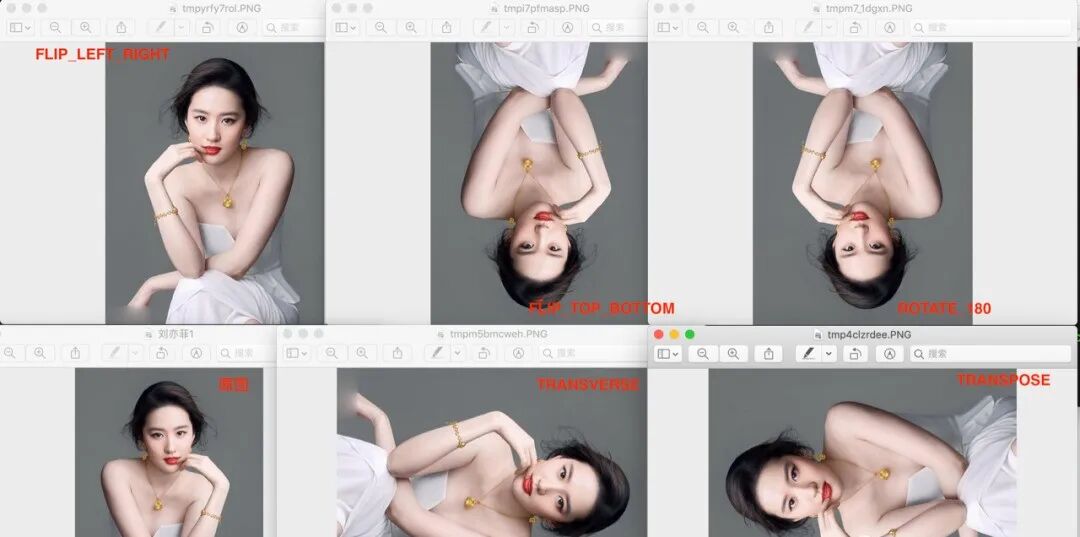Share the tmpm7_1dgxn.PNG image
Screen dimensions: 1080x537
click(769, 28)
